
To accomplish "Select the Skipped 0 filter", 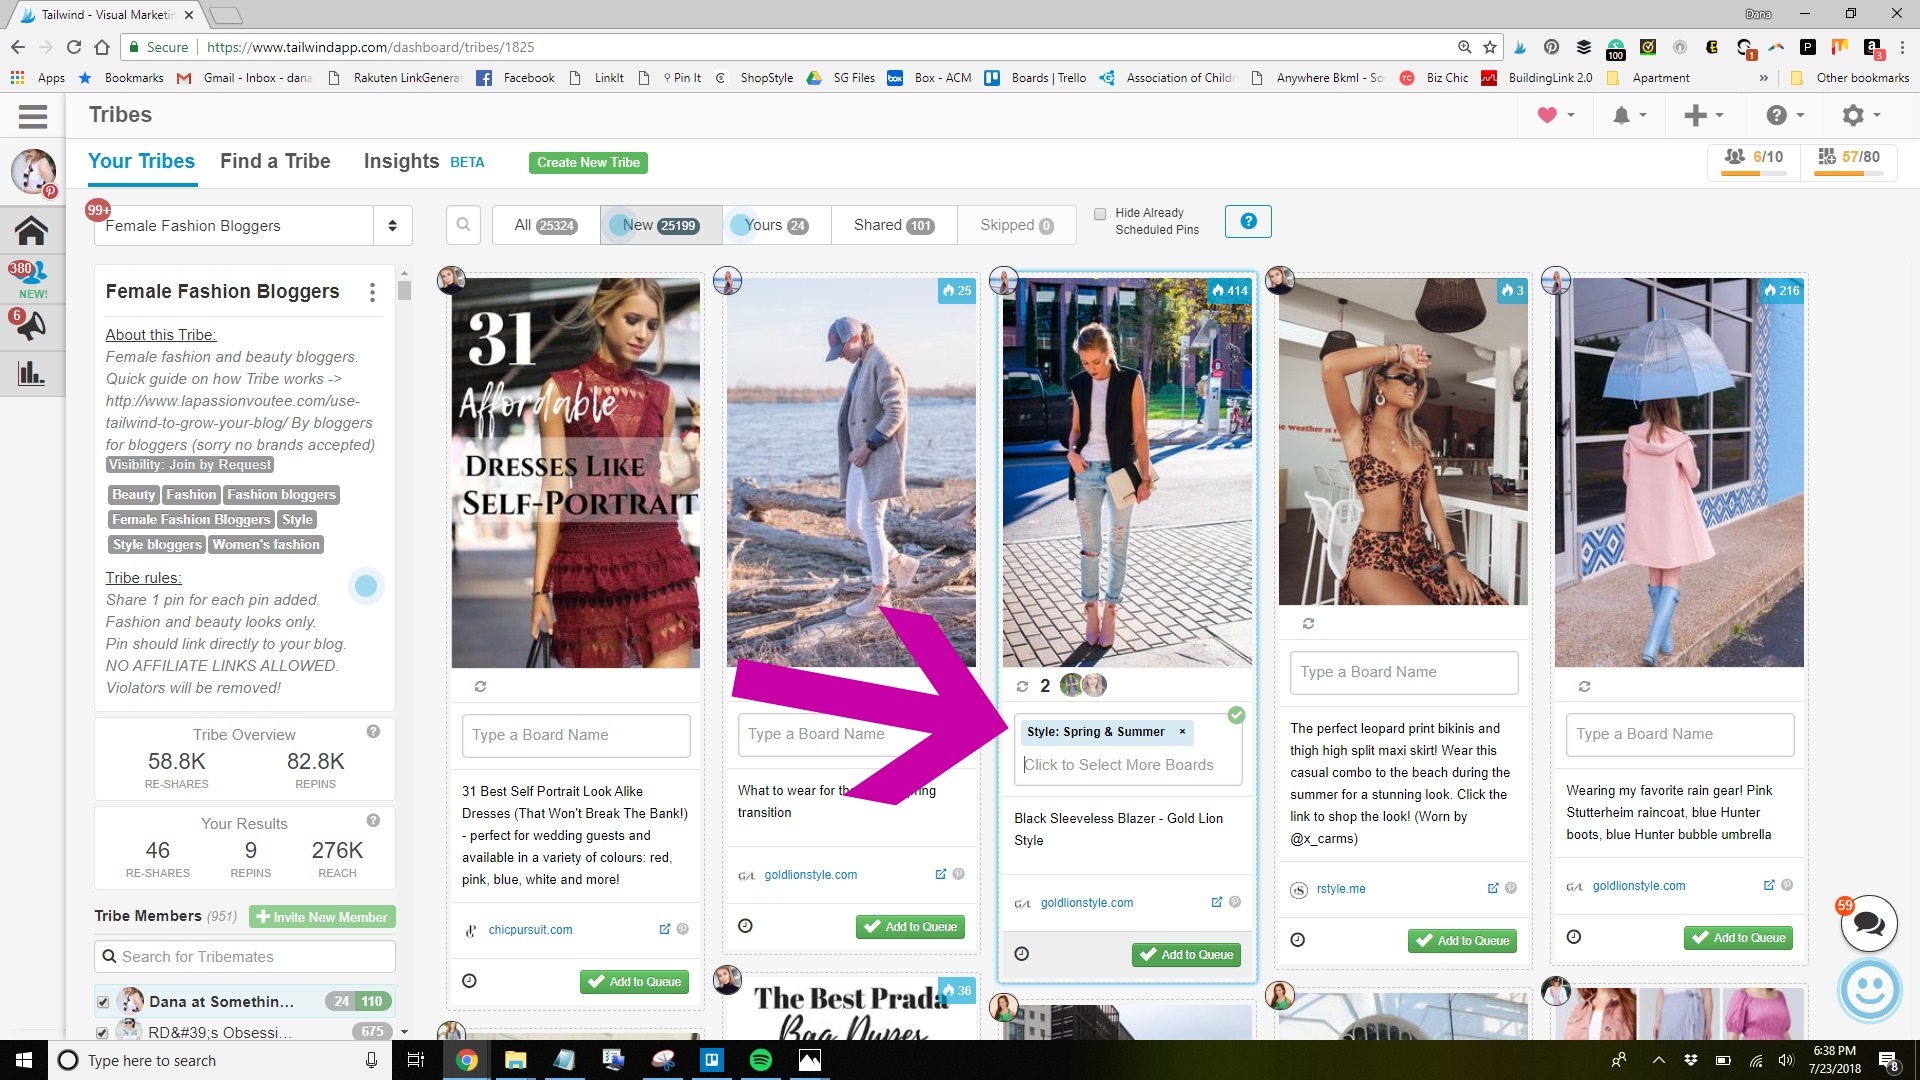I will point(1016,225).
